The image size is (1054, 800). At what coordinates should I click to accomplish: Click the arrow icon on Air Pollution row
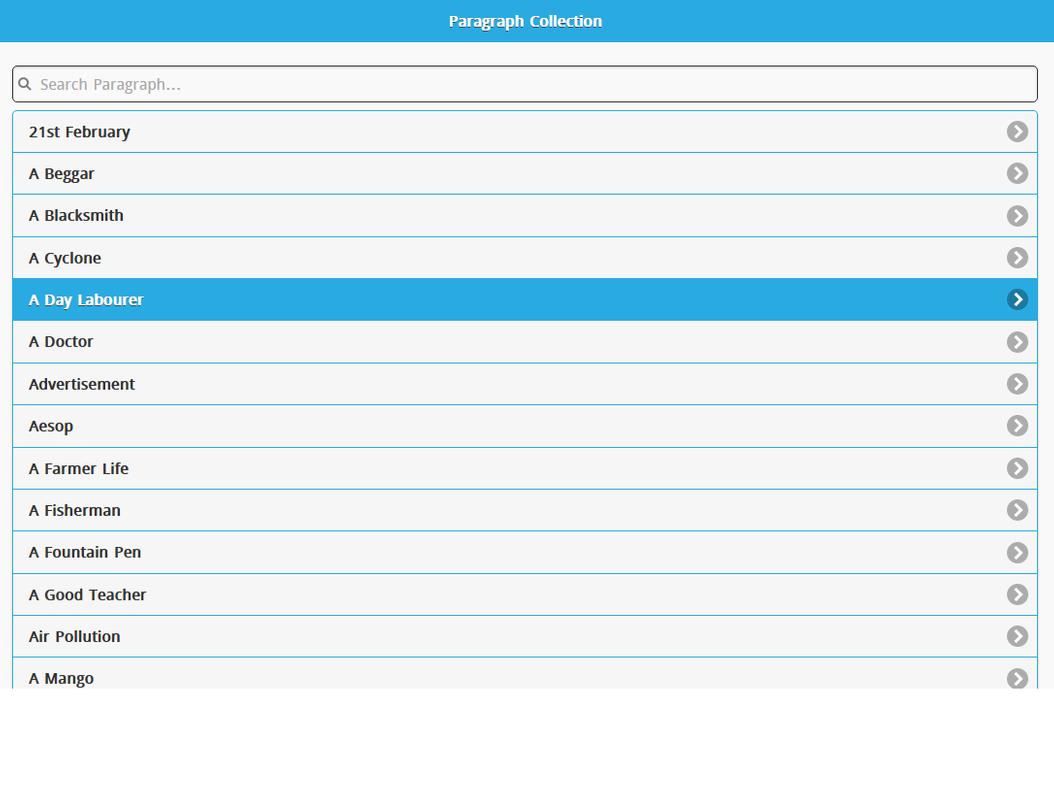[1016, 636]
